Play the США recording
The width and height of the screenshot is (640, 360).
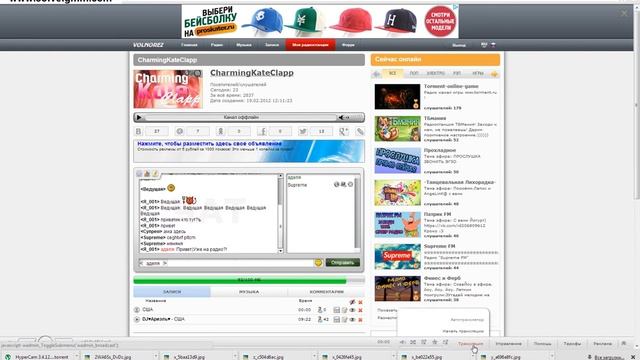click(x=137, y=310)
